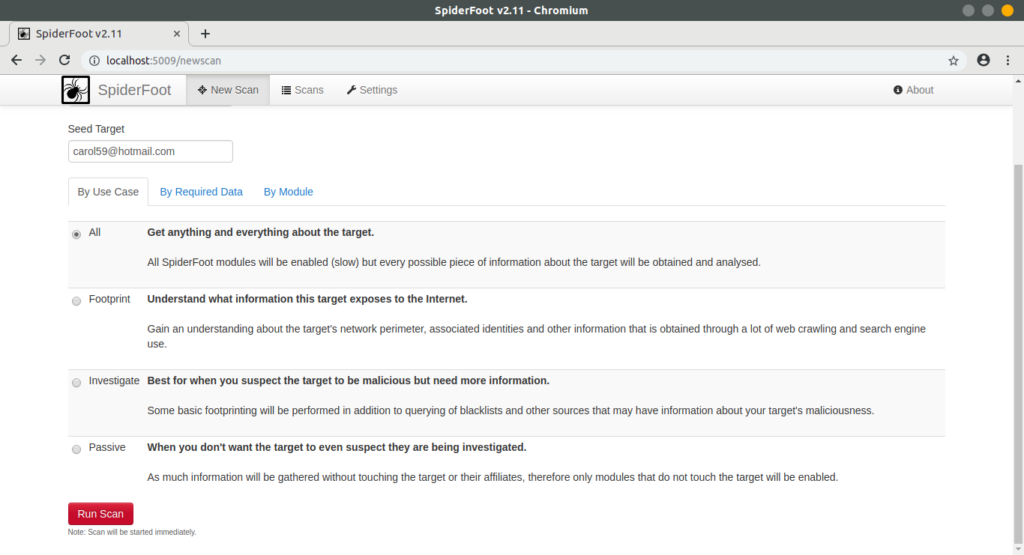
Task: Open the About link
Action: click(913, 90)
